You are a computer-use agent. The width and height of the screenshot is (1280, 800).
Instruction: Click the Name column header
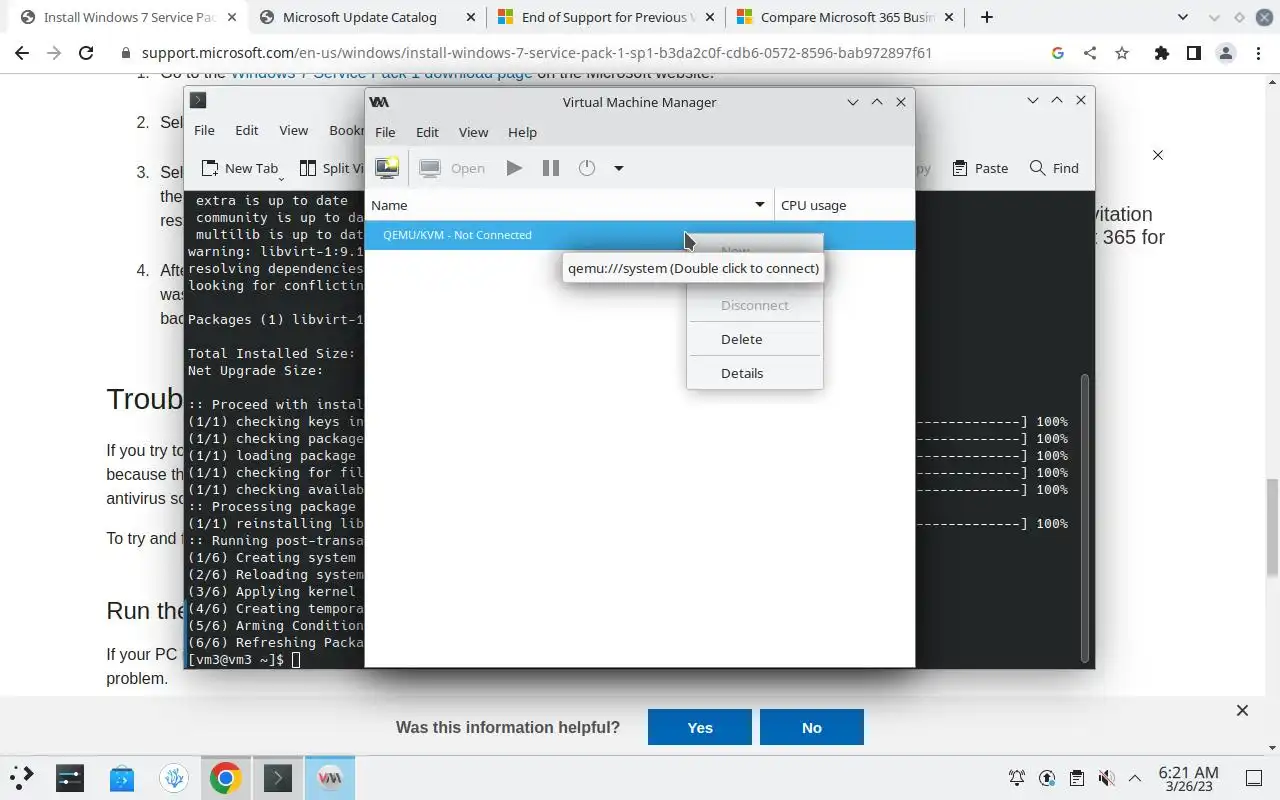pyautogui.click(x=569, y=205)
